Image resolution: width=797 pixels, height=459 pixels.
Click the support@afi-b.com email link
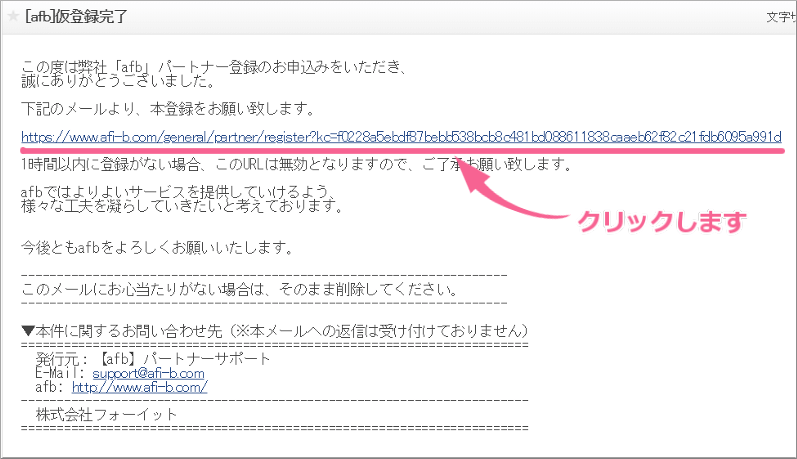pos(148,374)
